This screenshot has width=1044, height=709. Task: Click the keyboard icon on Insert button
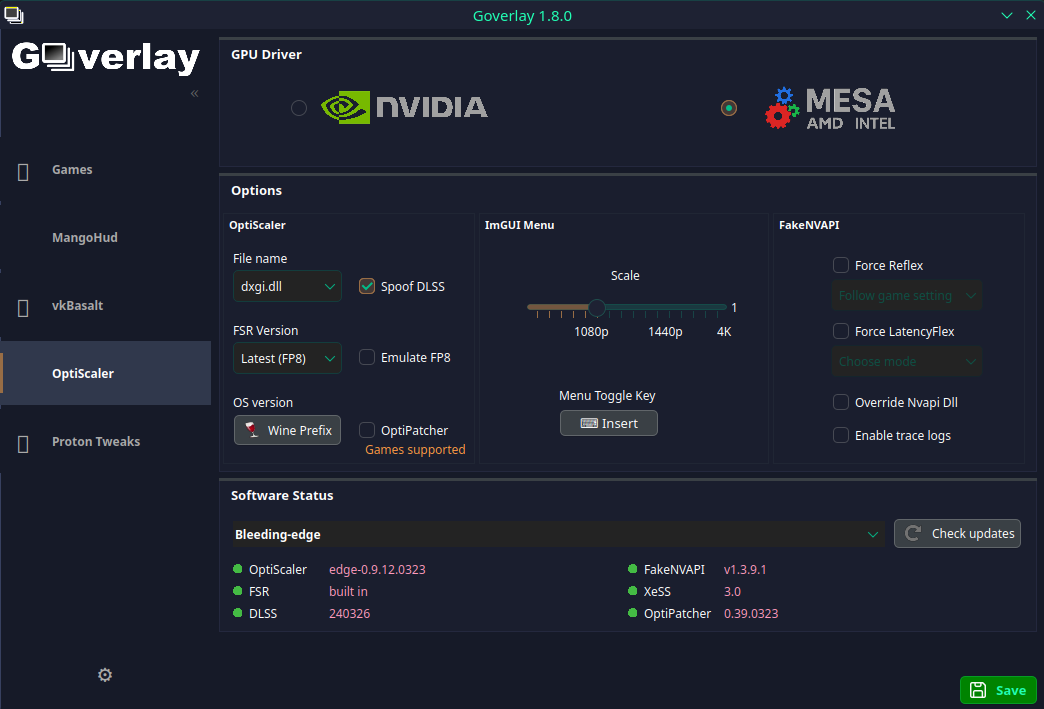589,423
